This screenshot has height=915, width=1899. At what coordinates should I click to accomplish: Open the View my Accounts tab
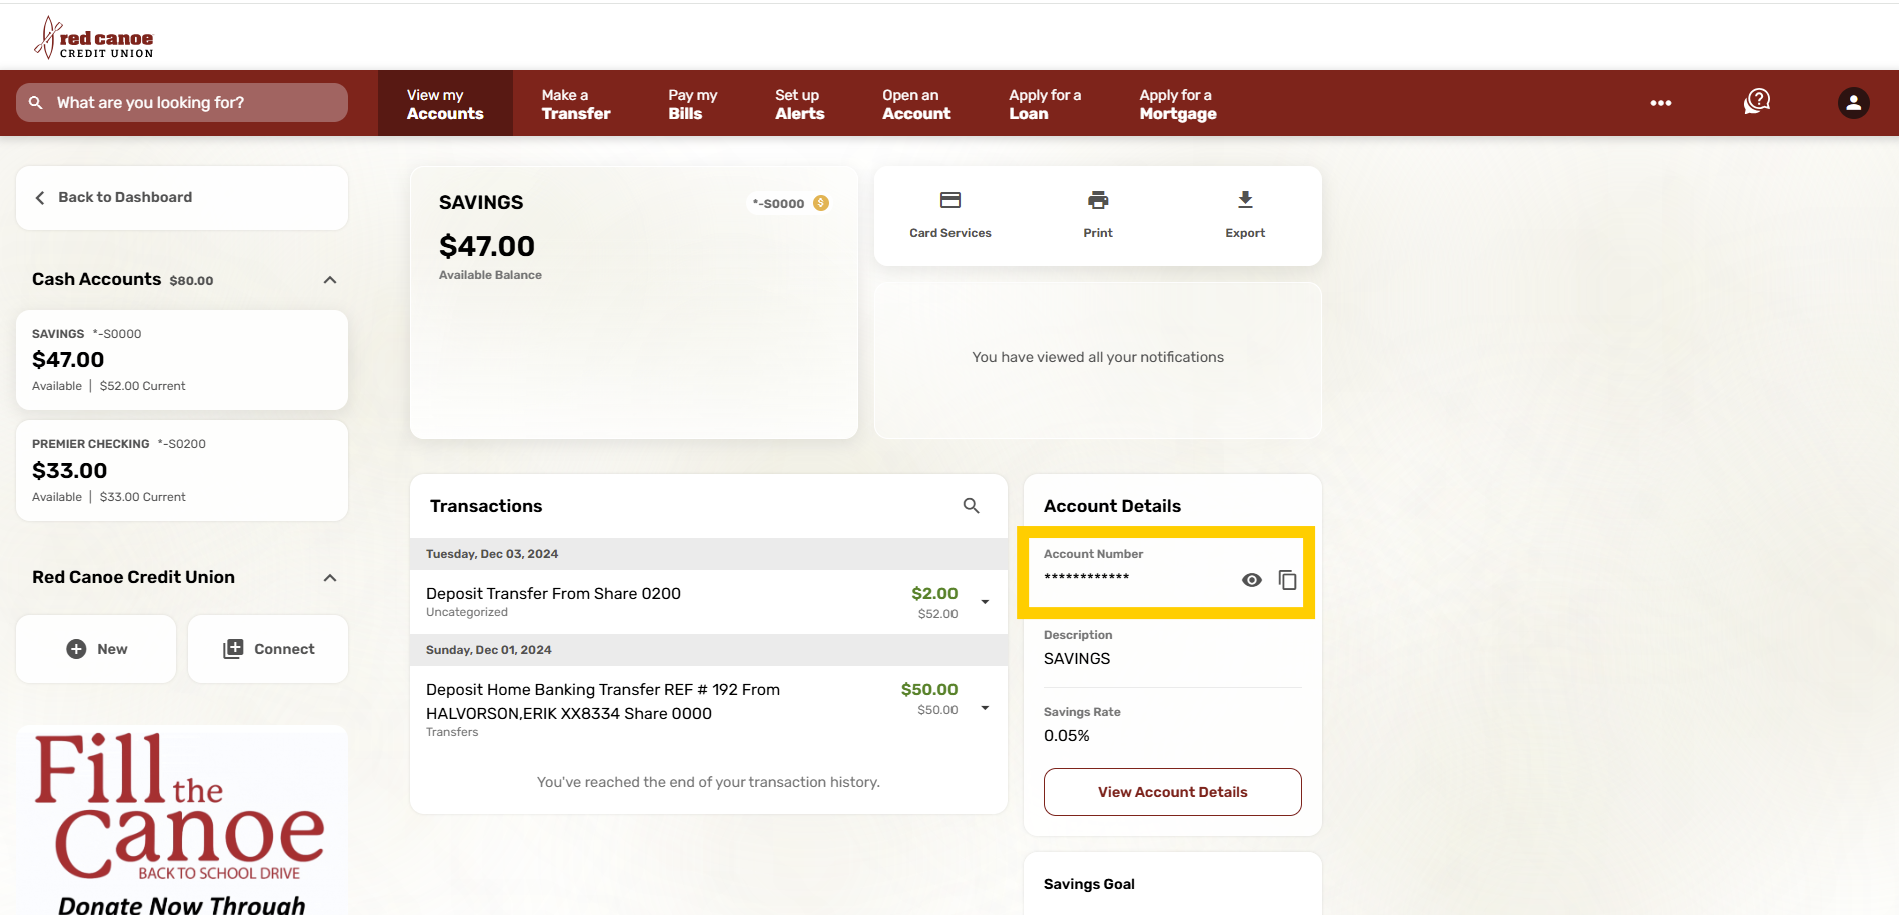point(445,103)
